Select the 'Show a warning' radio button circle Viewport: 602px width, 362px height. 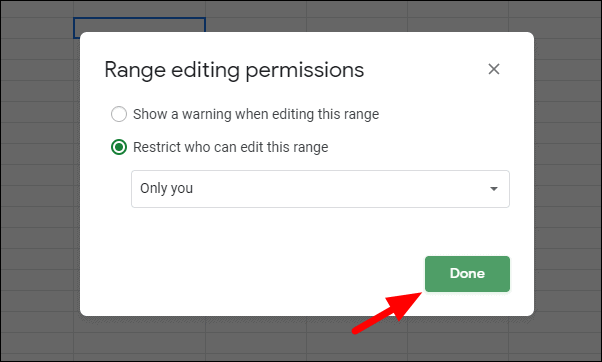click(x=119, y=114)
